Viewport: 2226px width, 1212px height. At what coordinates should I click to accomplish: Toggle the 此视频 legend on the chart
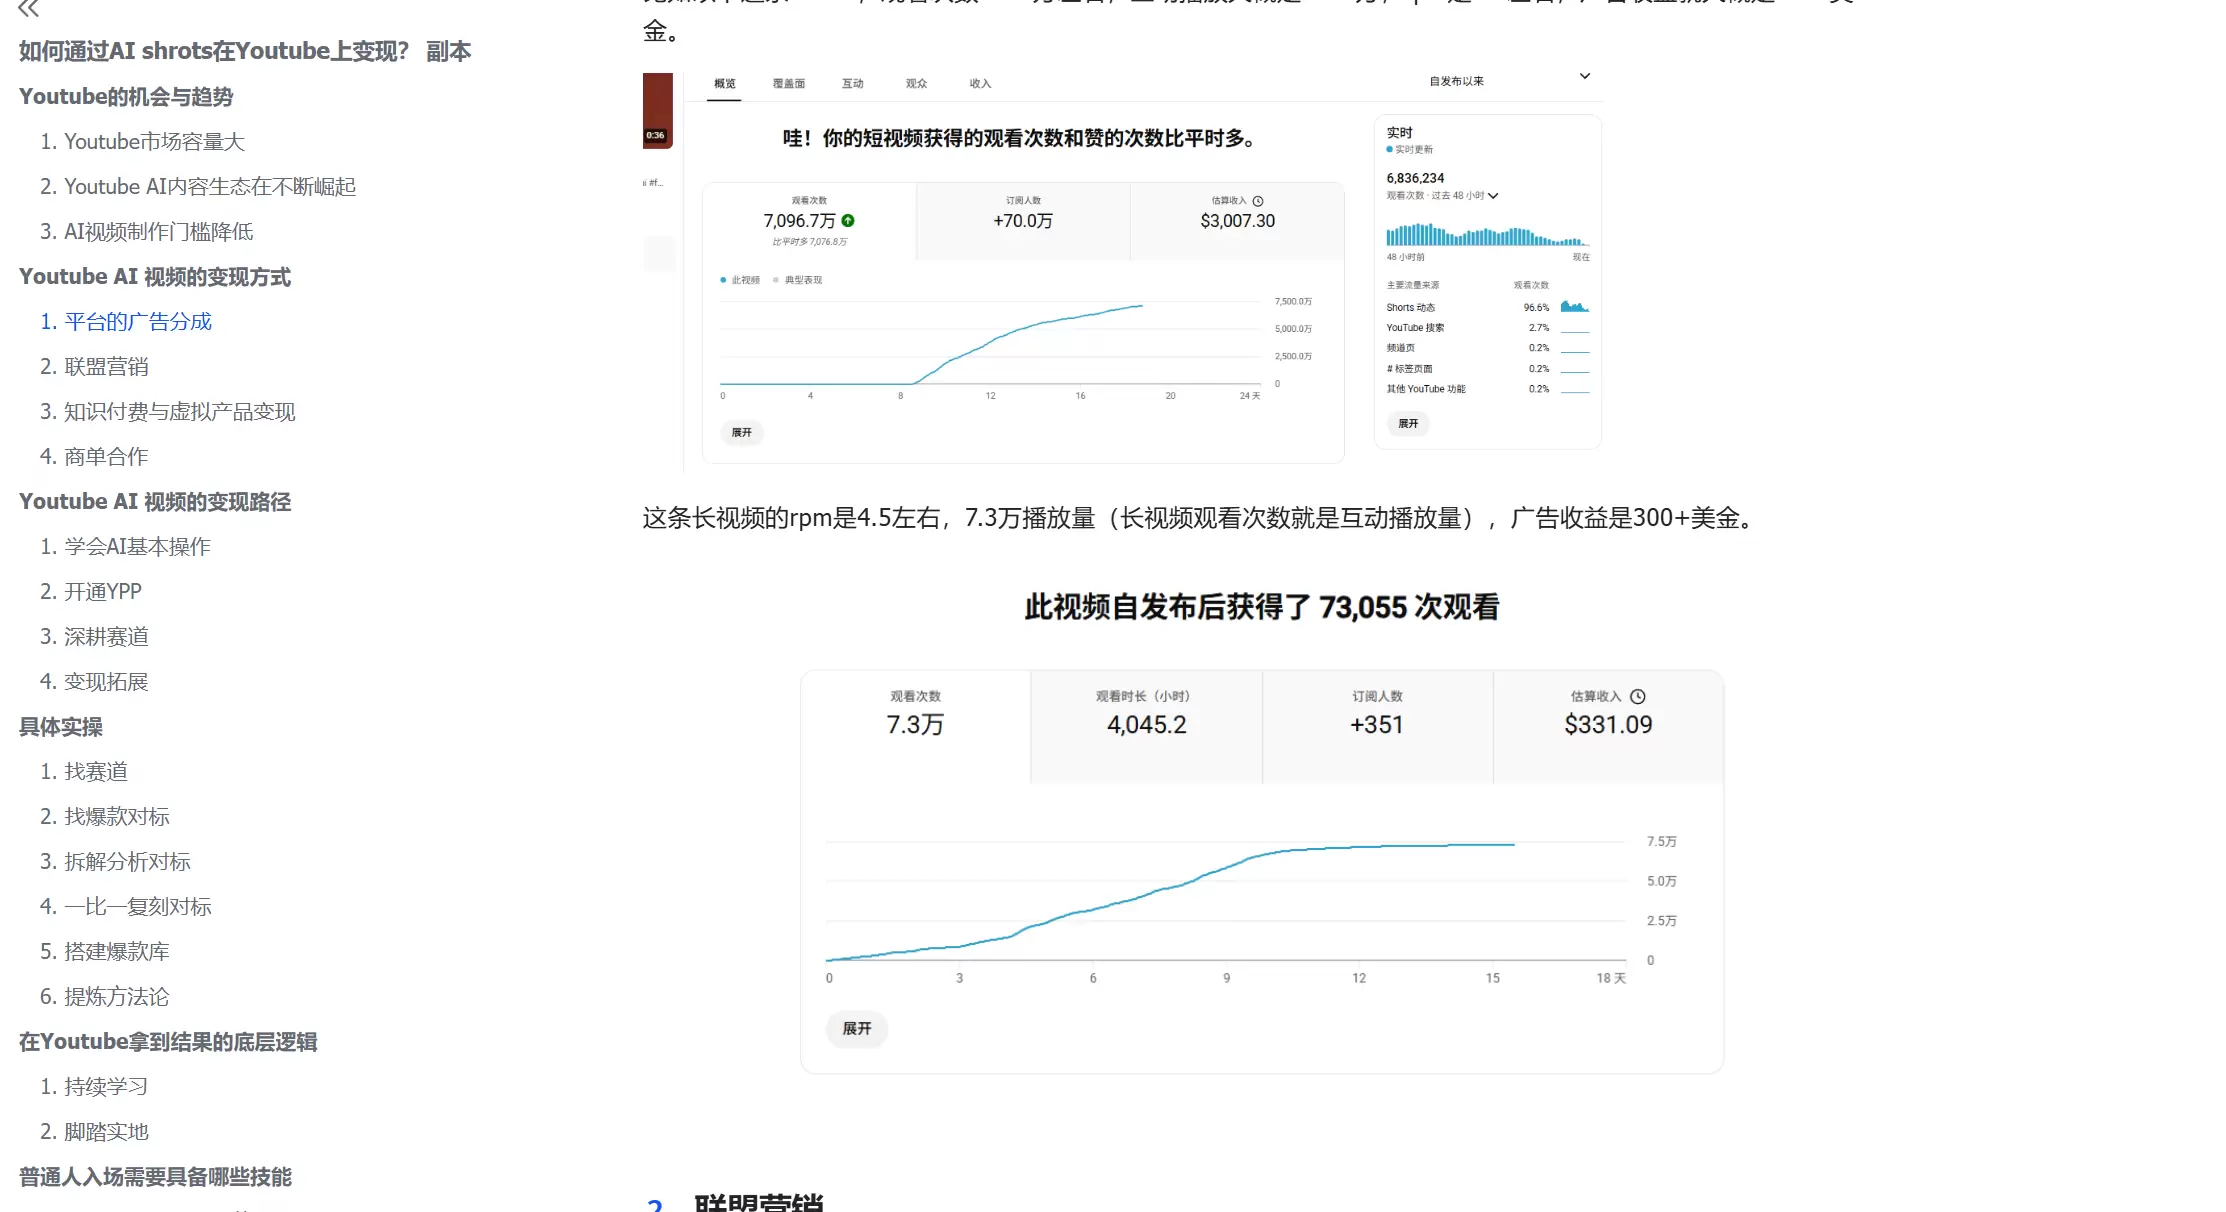point(738,280)
